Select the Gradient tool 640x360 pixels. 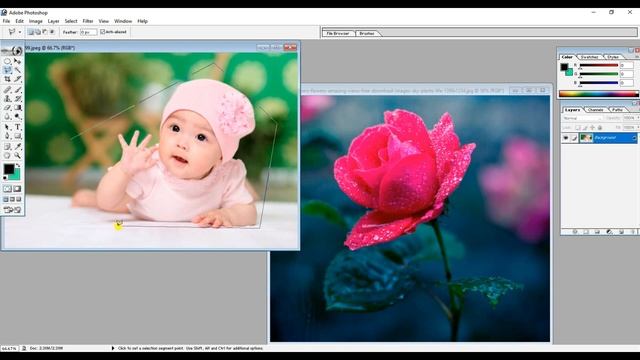point(18,107)
